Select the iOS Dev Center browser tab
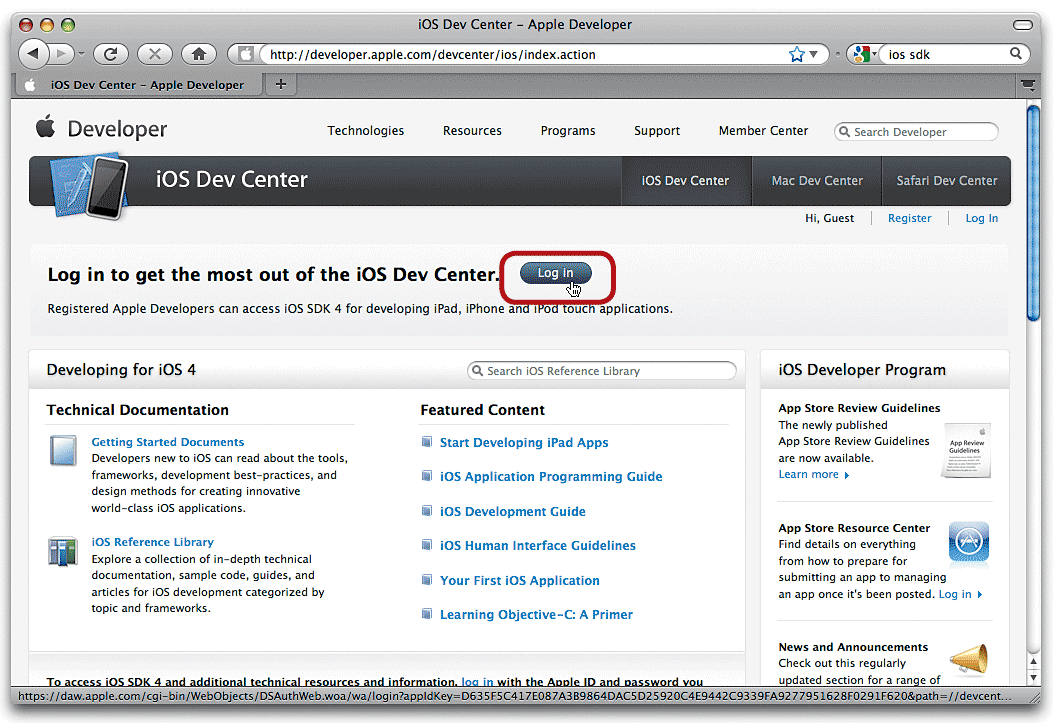Viewport: 1054px width, 723px height. (137, 85)
